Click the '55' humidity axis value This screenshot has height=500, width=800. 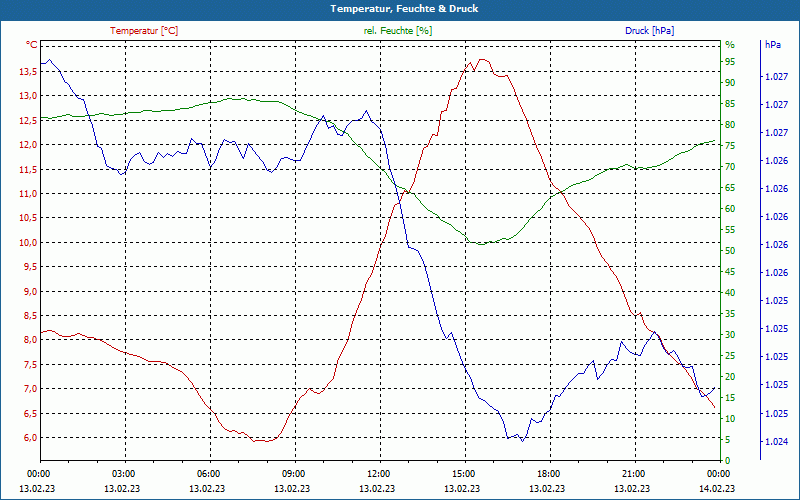[x=730, y=230]
